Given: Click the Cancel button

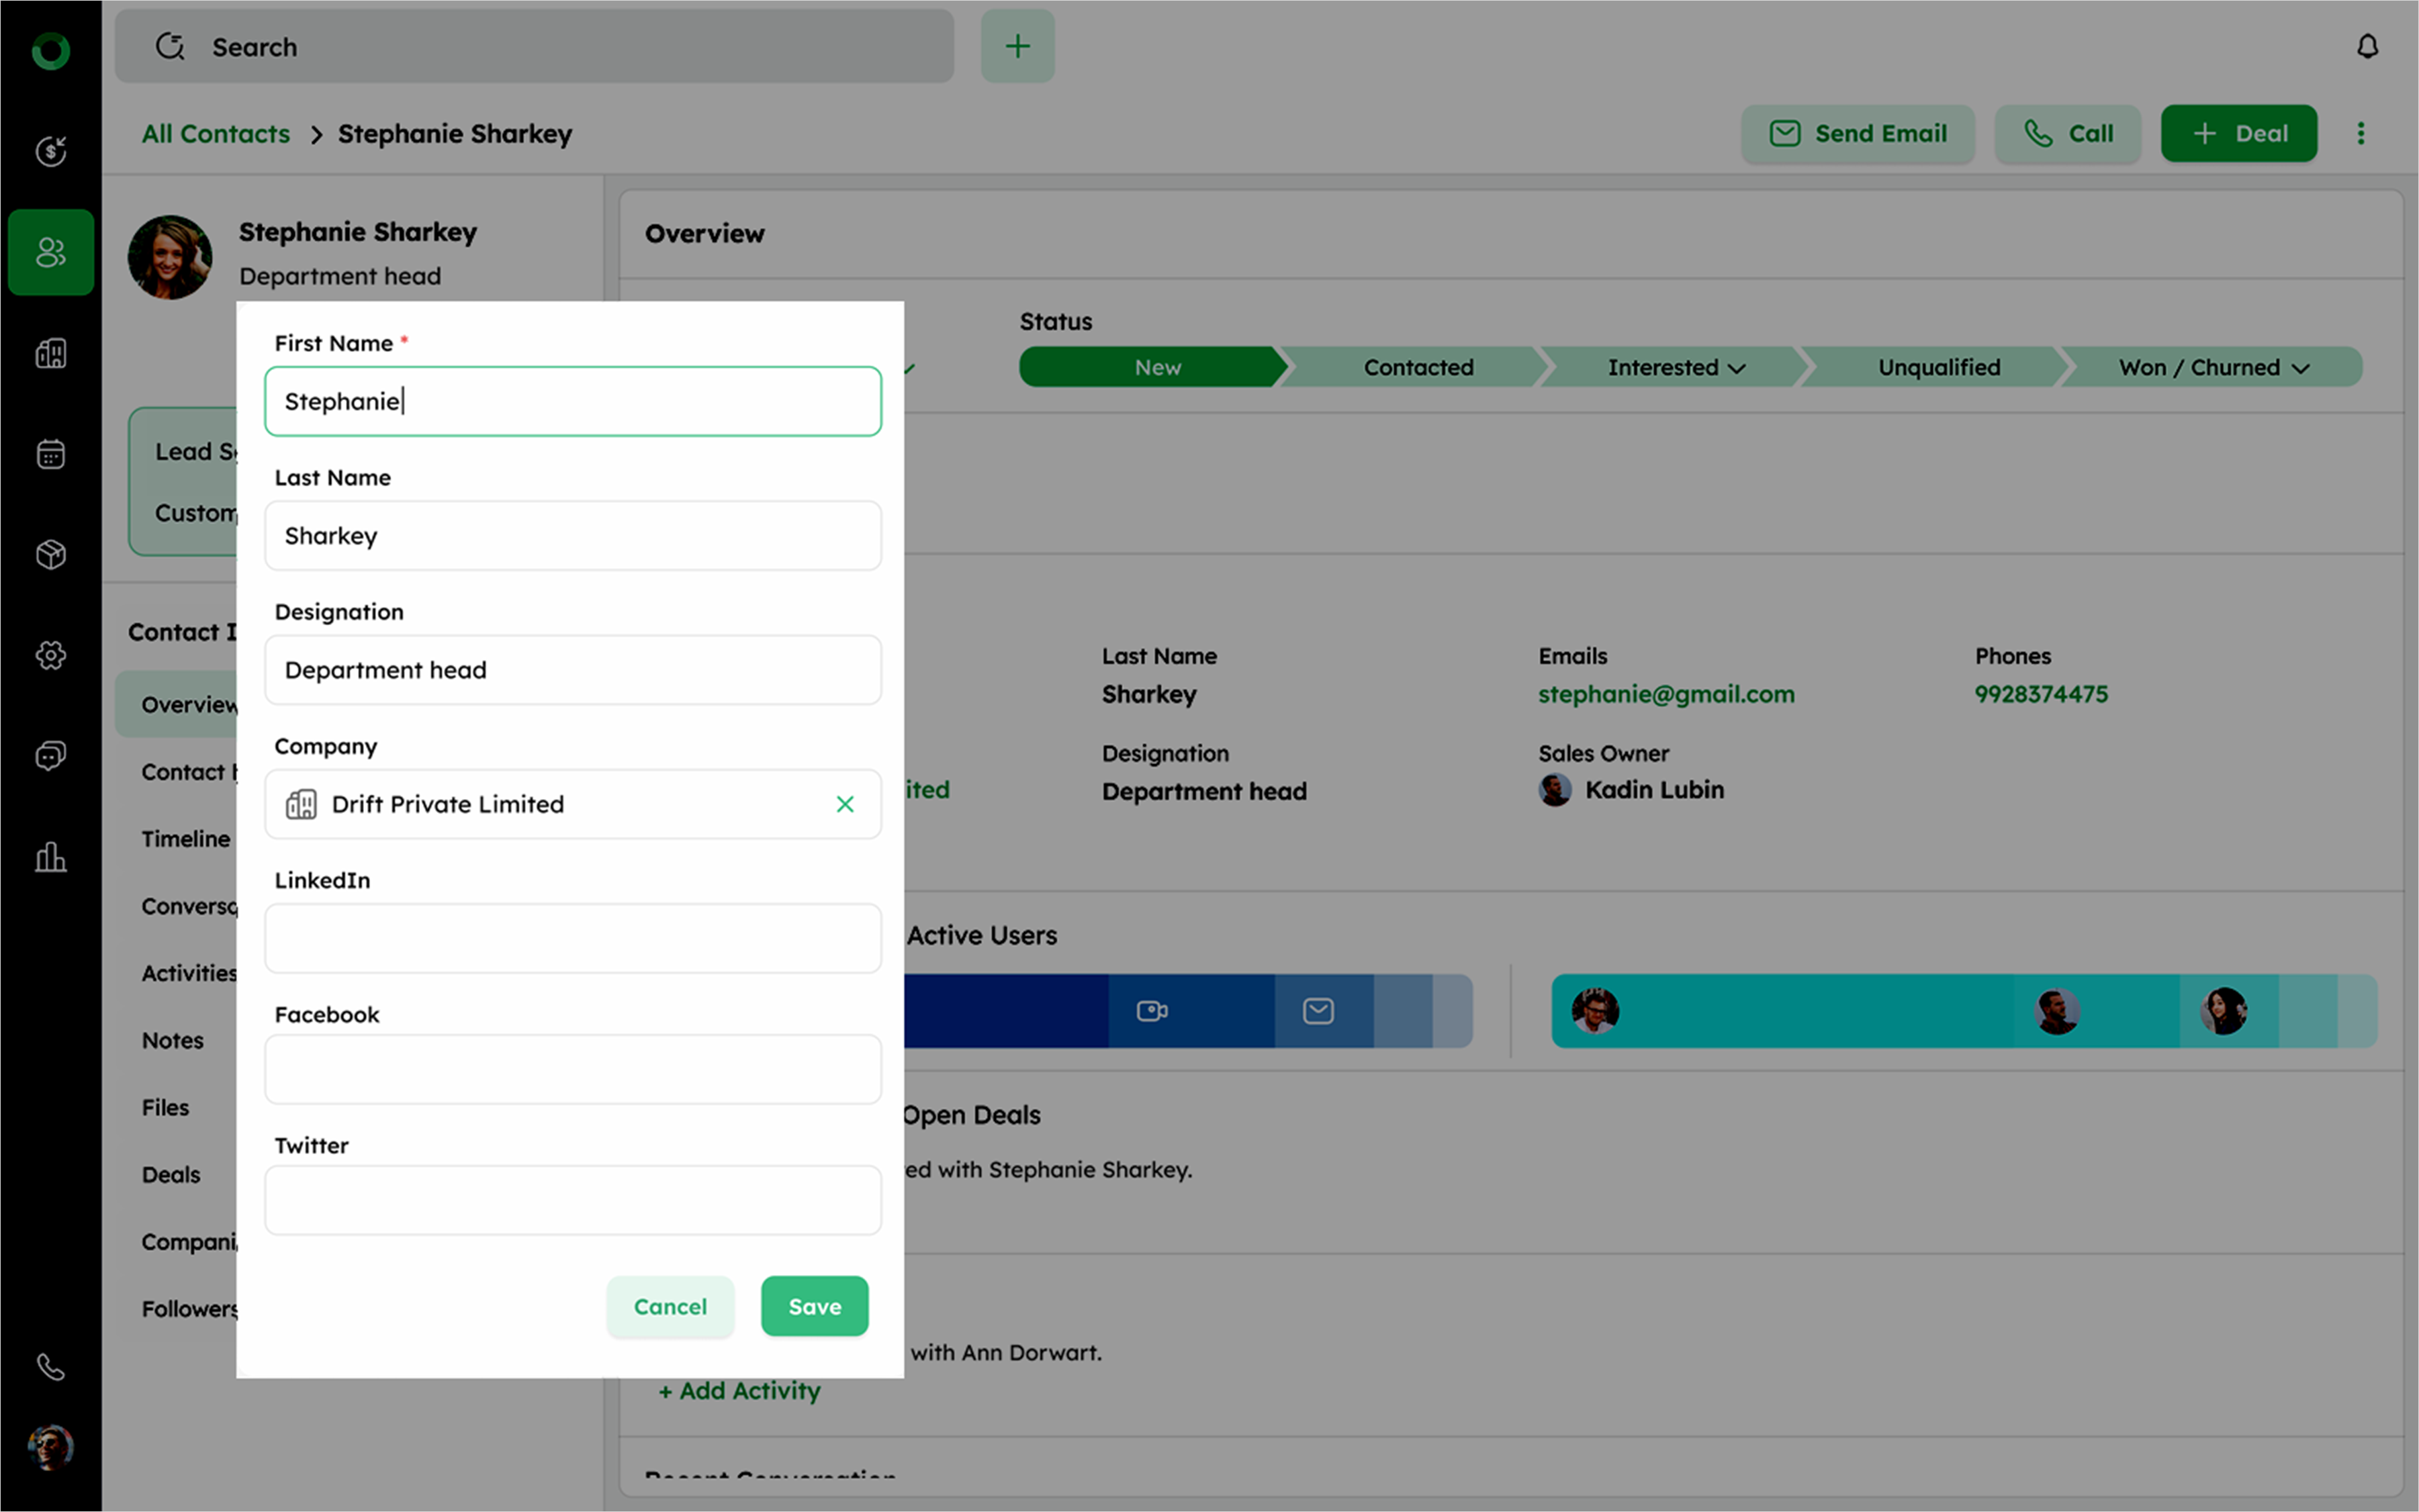Looking at the screenshot, I should 669,1306.
